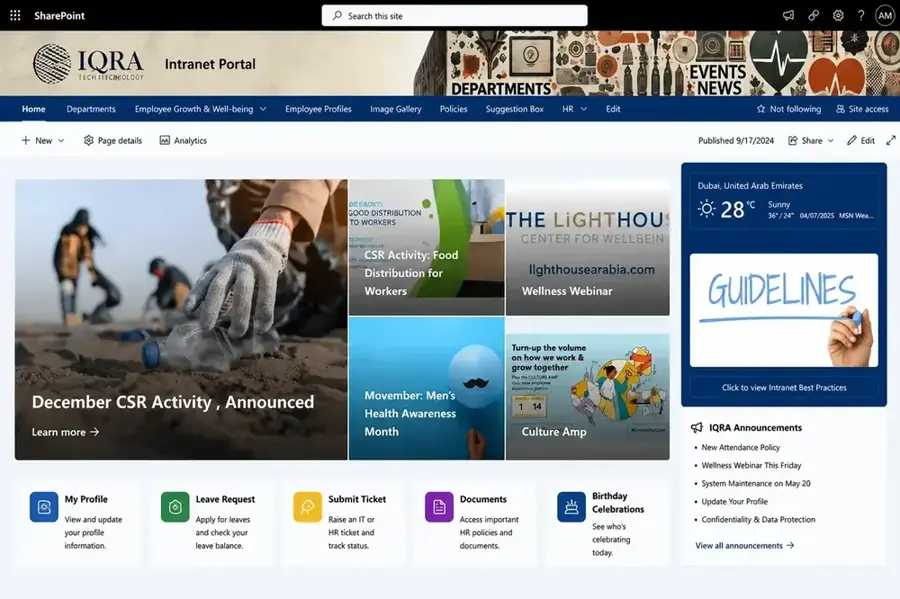Open the Share dropdown chevron
This screenshot has width=900, height=599.
[x=831, y=141]
